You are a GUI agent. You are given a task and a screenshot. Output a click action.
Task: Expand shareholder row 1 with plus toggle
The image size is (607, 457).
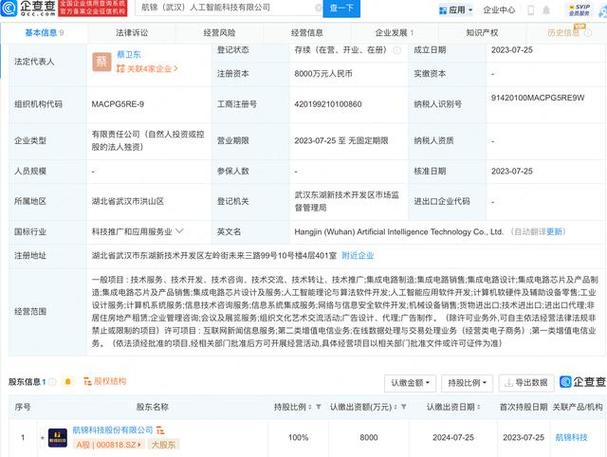pos(42,438)
